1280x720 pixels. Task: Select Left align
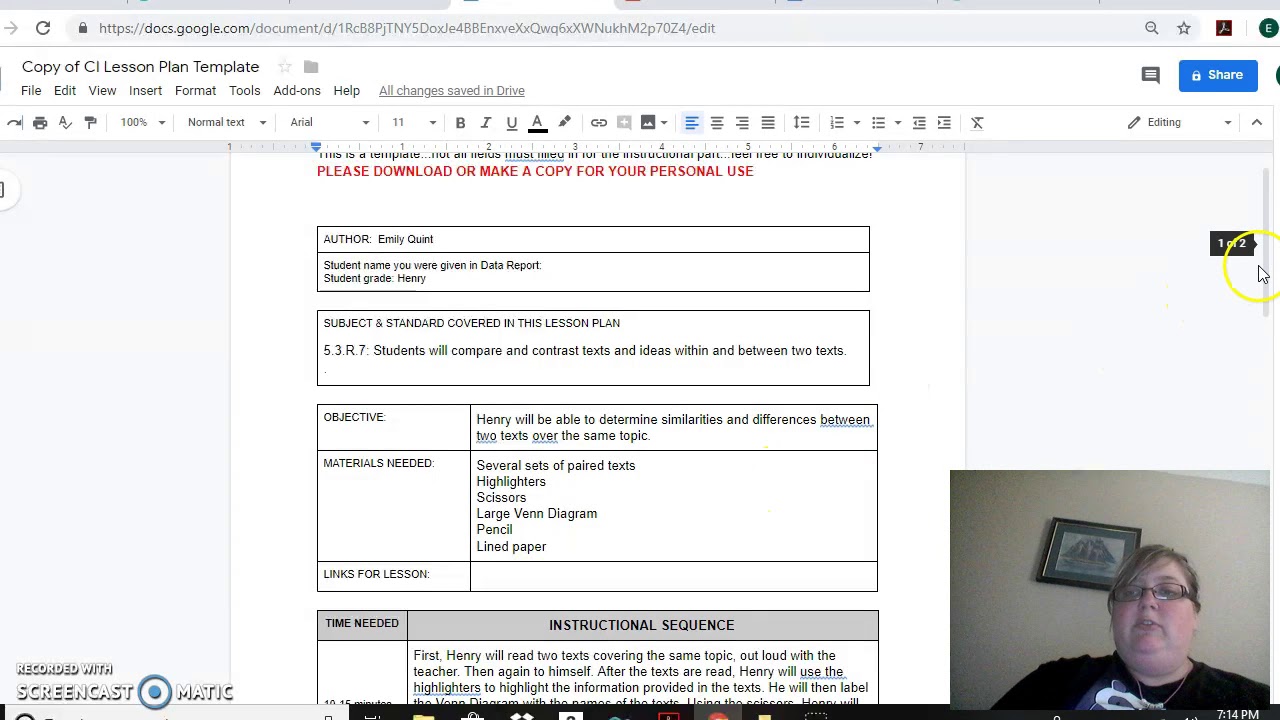[x=691, y=122]
